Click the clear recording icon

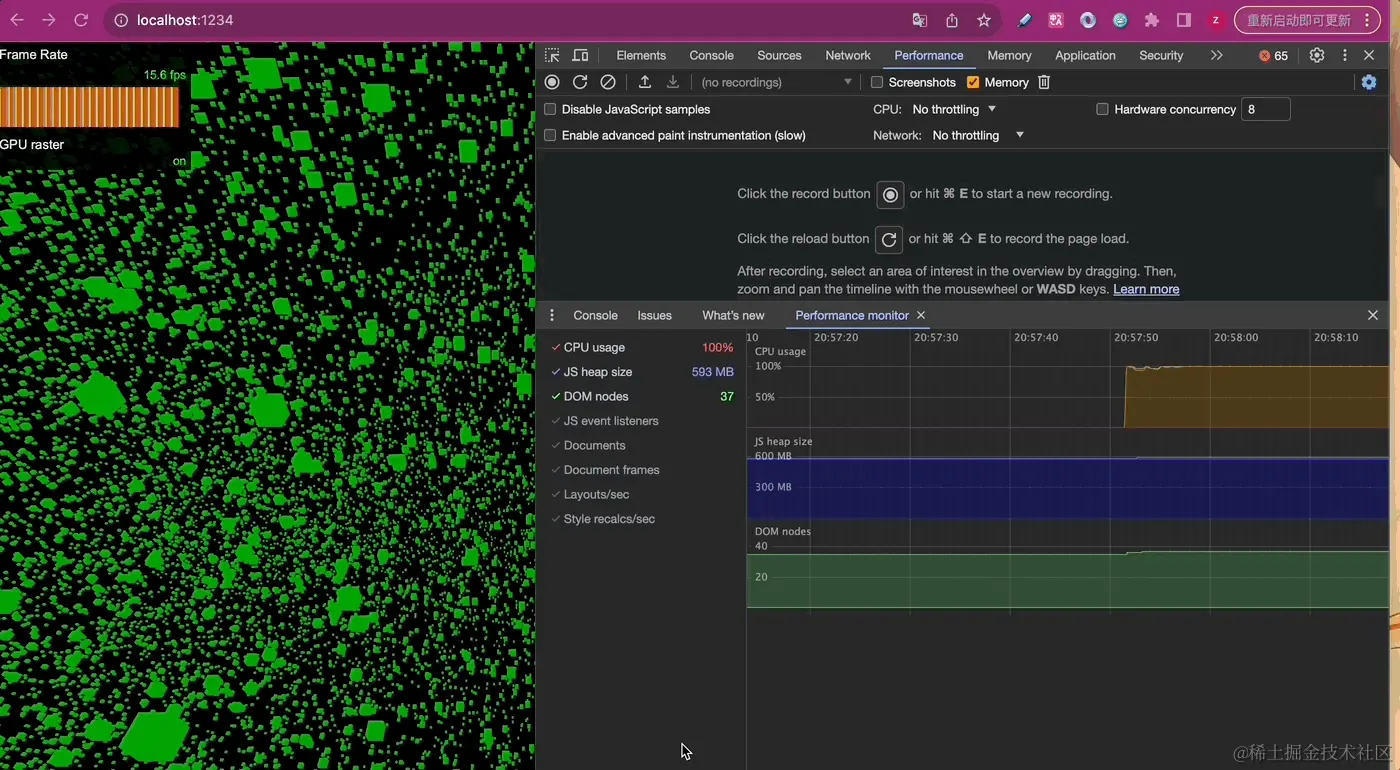(608, 82)
